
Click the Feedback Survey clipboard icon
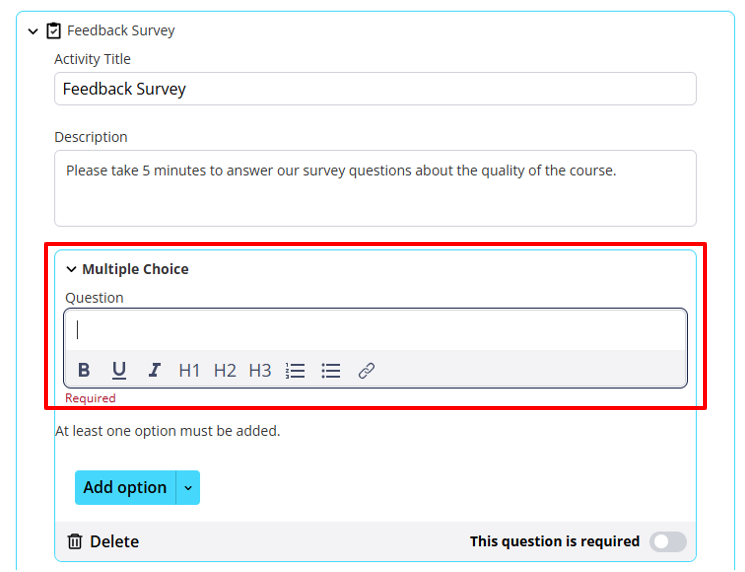click(x=54, y=31)
